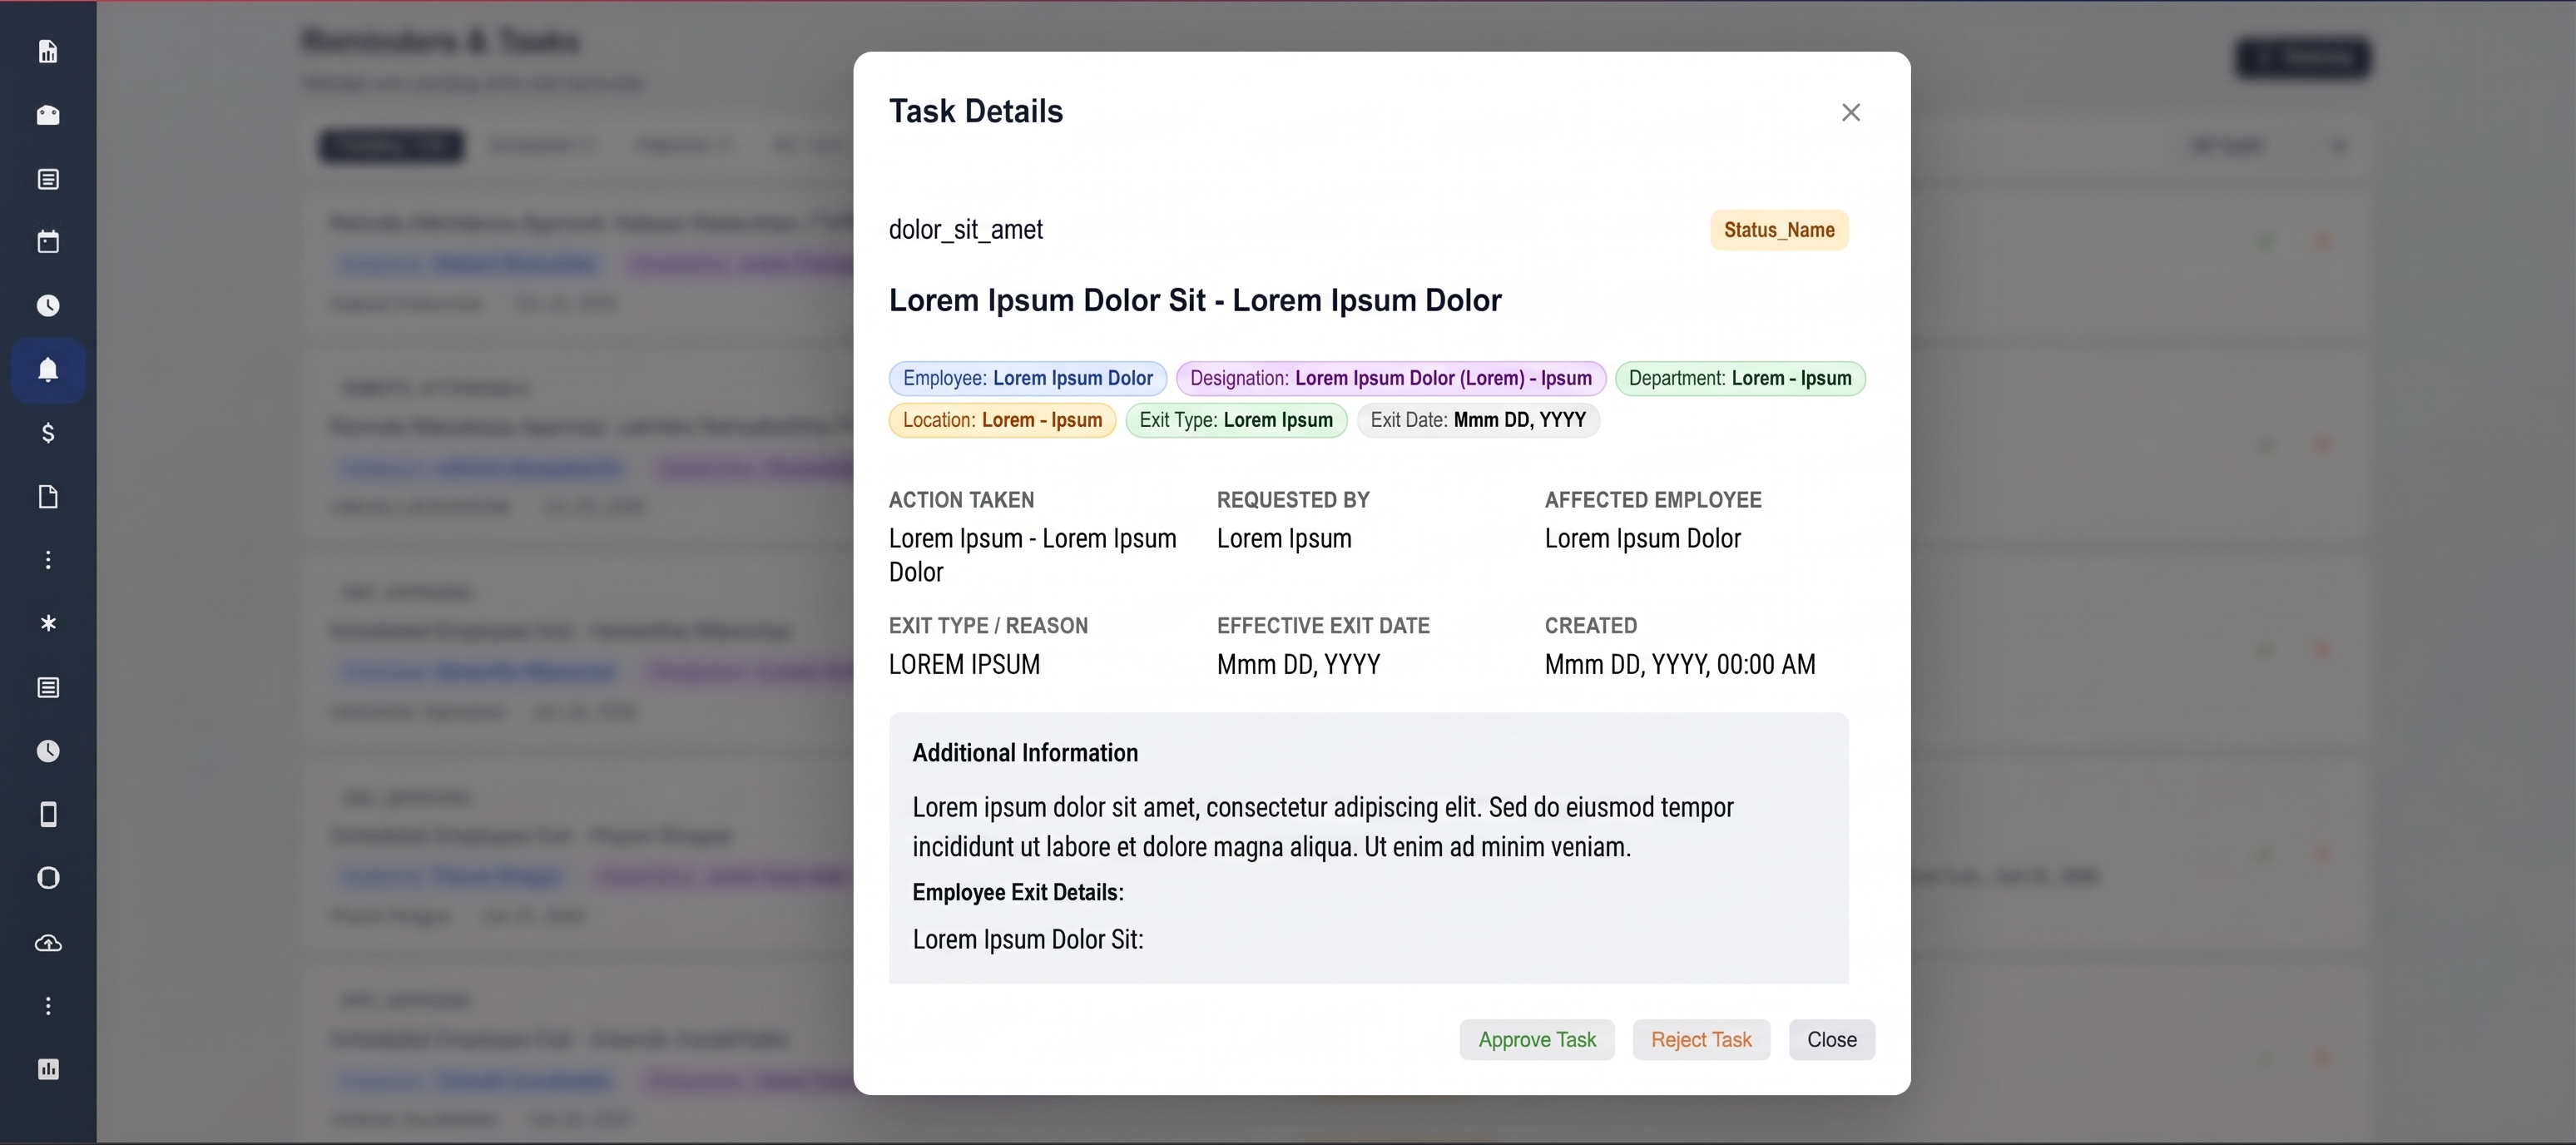Click the Additional Information heading
2576x1145 pixels.
(1025, 753)
